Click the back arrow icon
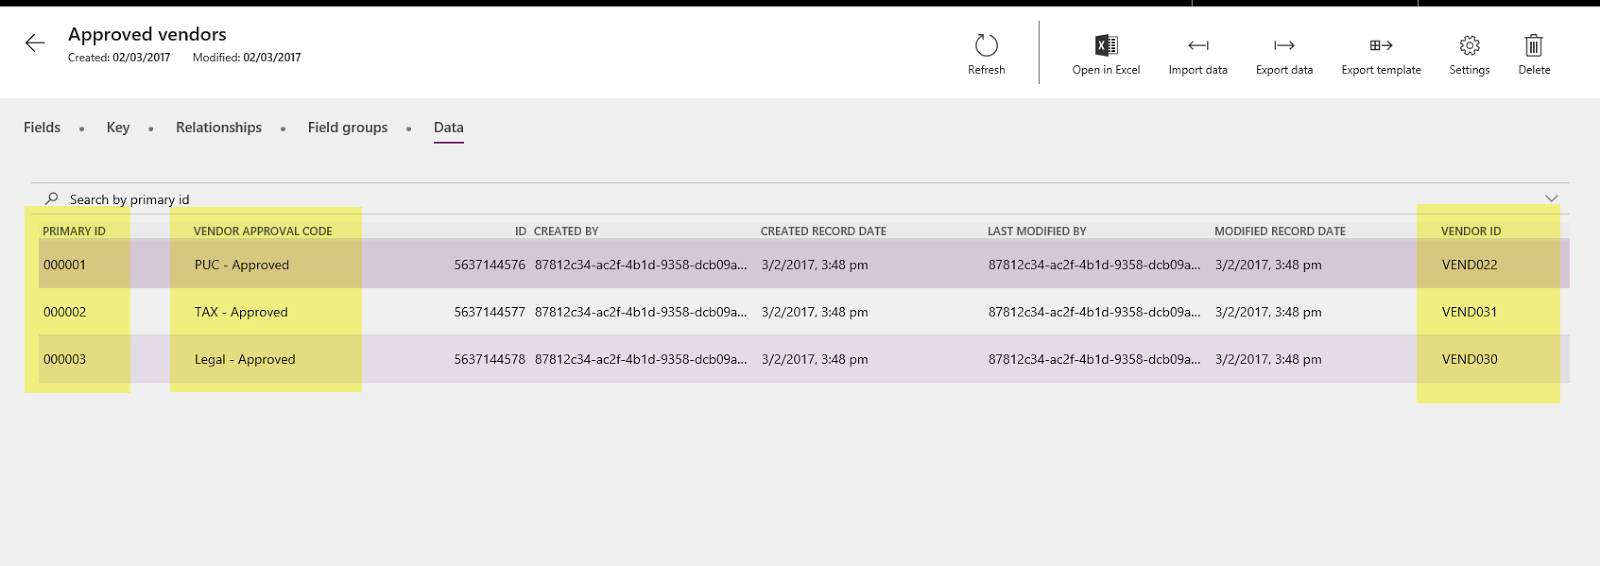Viewport: 1600px width, 566px height. point(35,43)
